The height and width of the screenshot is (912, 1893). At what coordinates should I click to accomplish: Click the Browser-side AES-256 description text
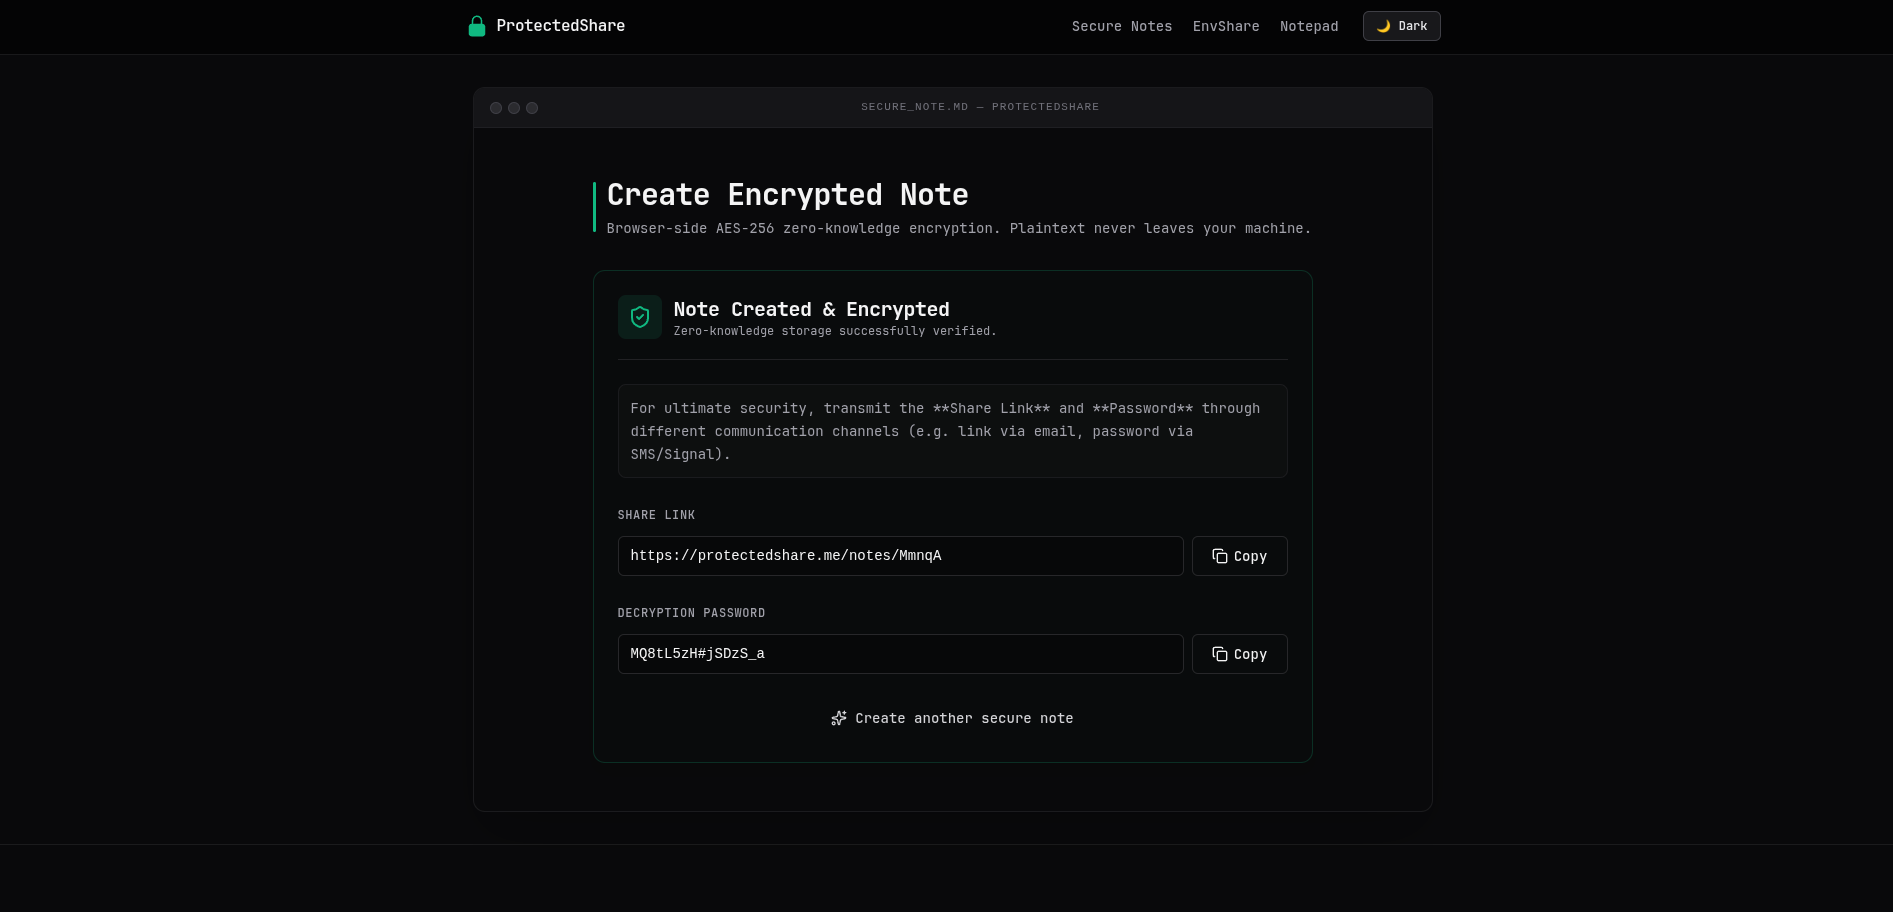tap(958, 229)
